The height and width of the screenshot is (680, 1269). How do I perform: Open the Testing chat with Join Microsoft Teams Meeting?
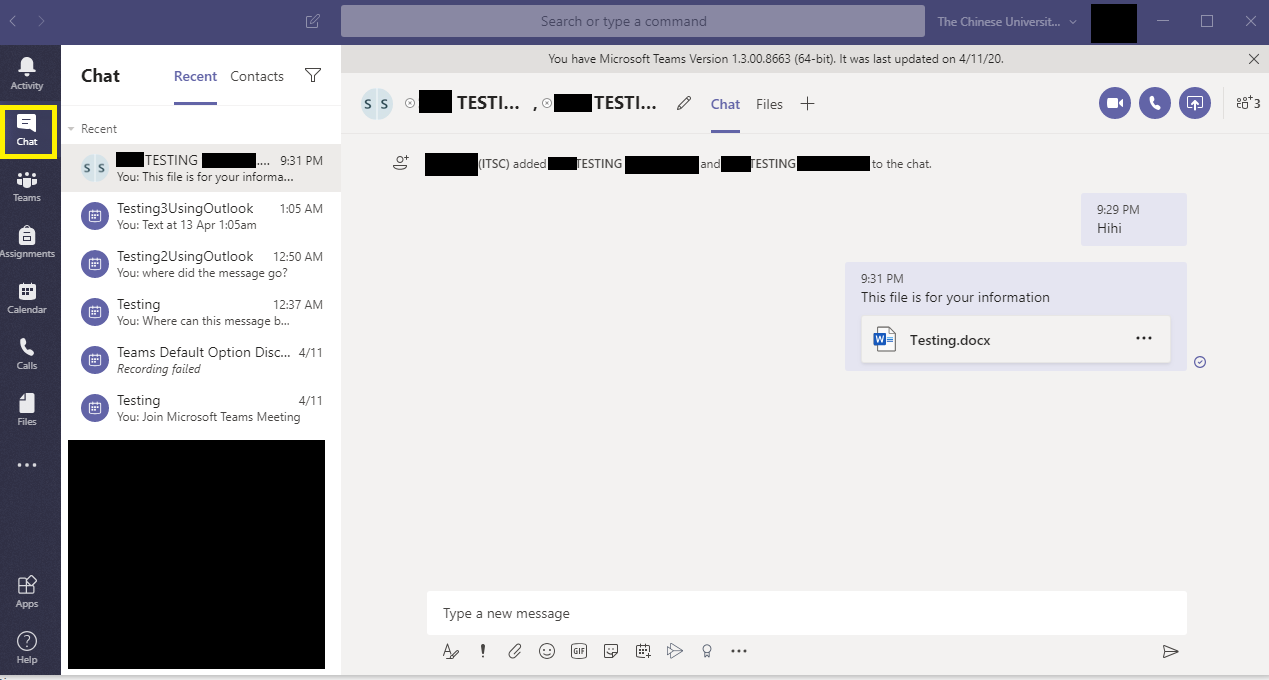(x=201, y=408)
